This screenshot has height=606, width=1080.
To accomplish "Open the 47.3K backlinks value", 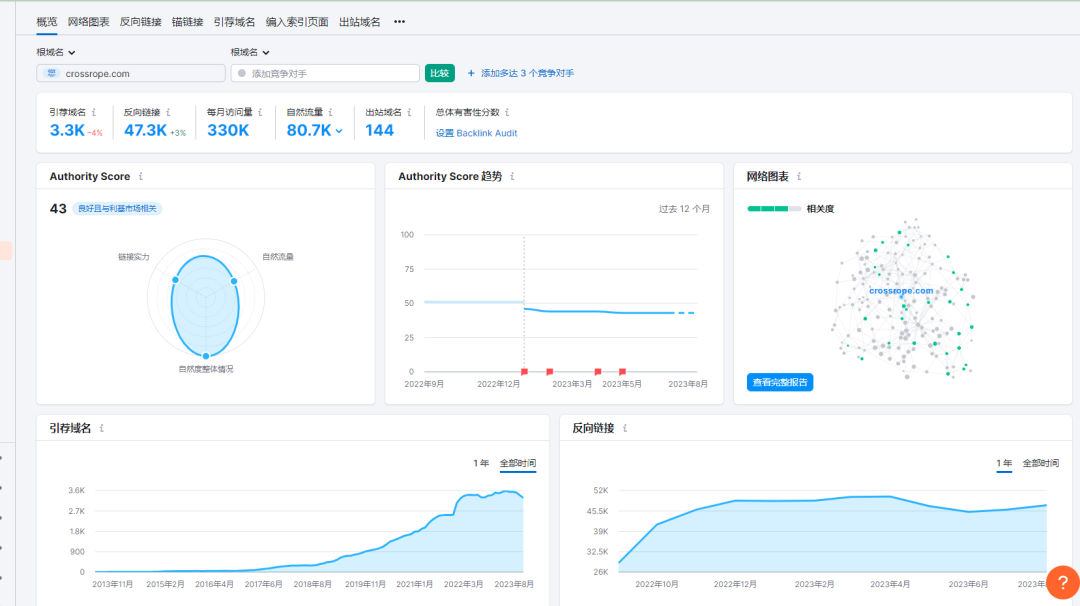I will (x=145, y=130).
